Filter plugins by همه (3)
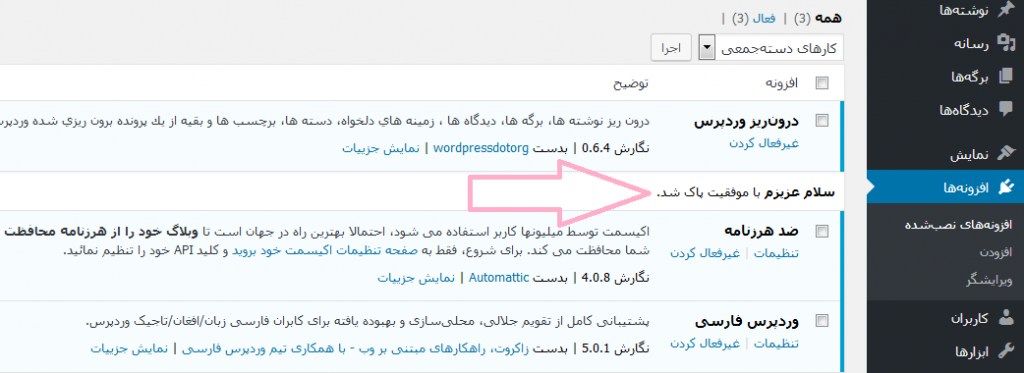The image size is (1024, 373). [x=819, y=19]
